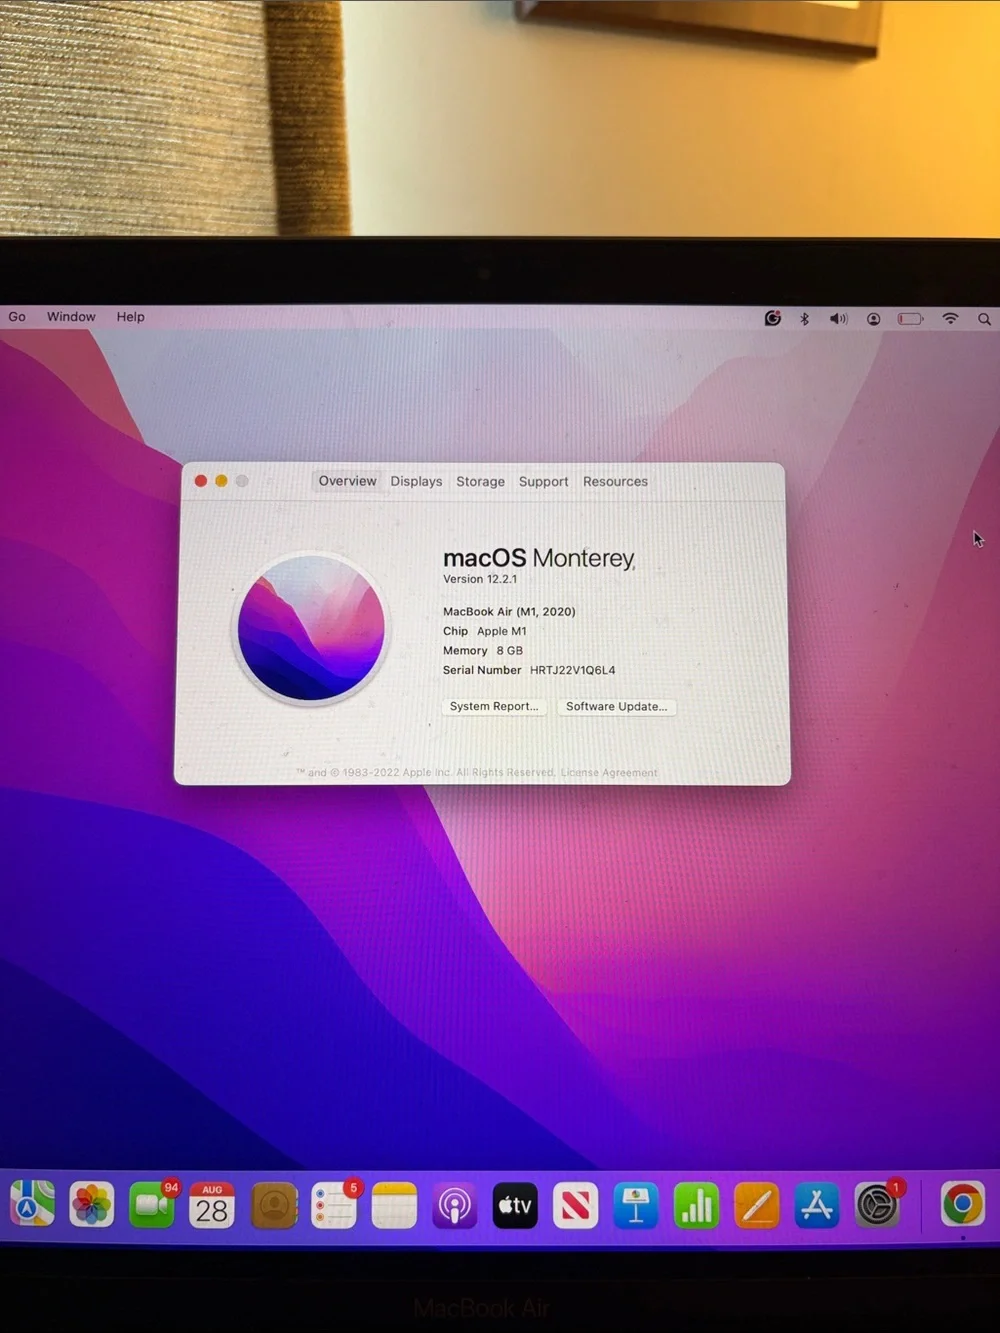Switch to the Storage tab
The image size is (1000, 1333).
click(480, 481)
